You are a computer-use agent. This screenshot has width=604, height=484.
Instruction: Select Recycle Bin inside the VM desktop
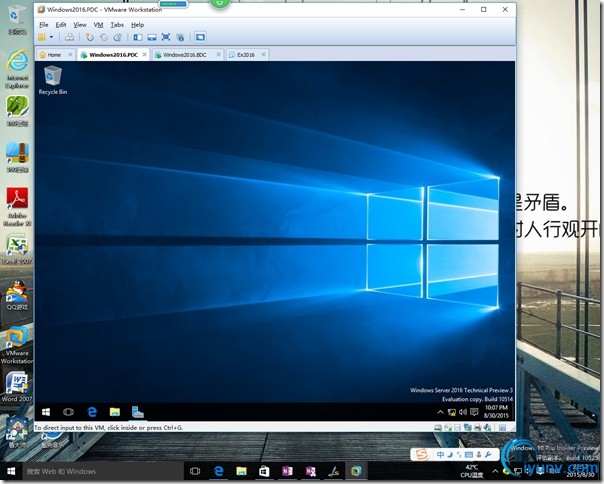[53, 80]
